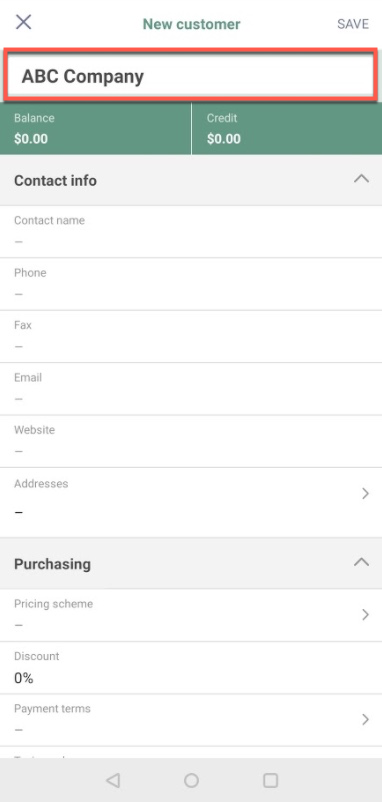Screen dimensions: 382x802
Task: Select the Fax field
Action: coord(191,337)
